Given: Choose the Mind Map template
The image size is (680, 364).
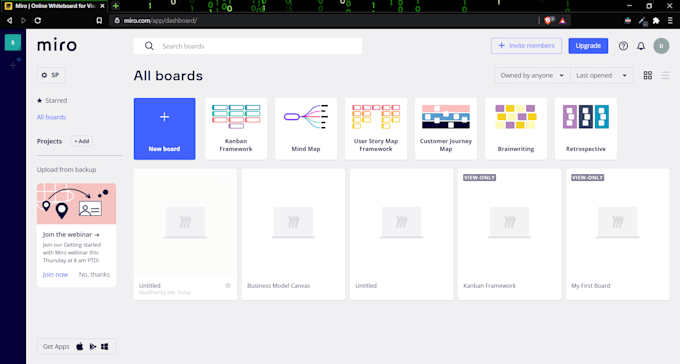Looking at the screenshot, I should (x=306, y=129).
